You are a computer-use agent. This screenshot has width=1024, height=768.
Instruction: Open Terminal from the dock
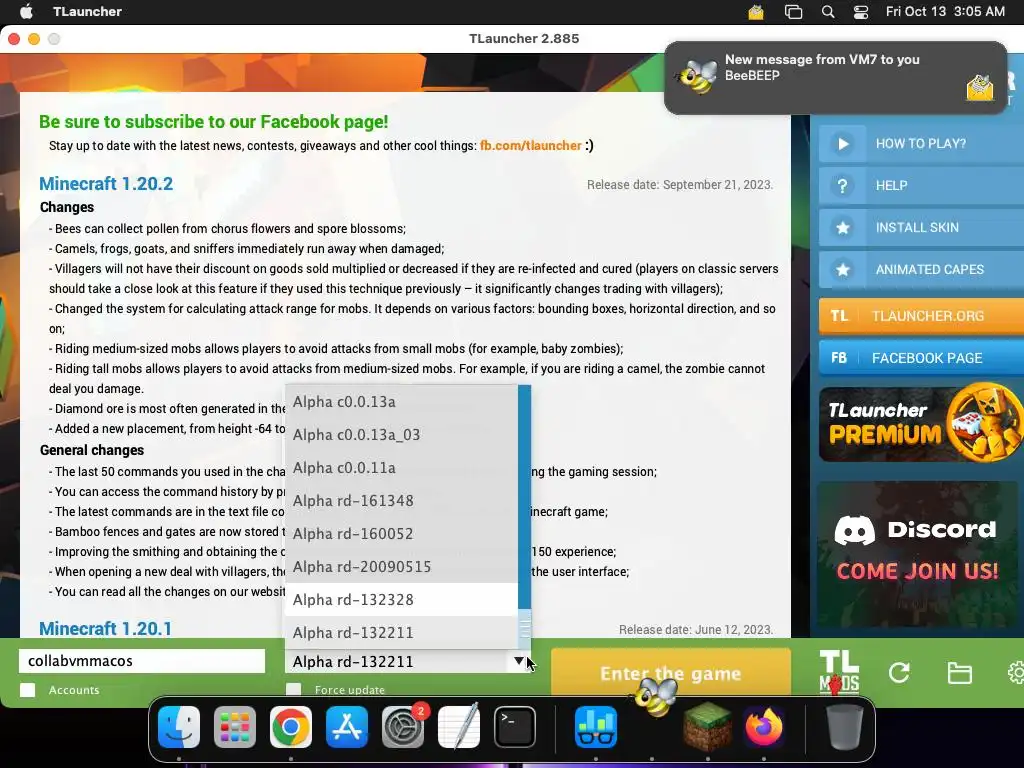pyautogui.click(x=515, y=726)
